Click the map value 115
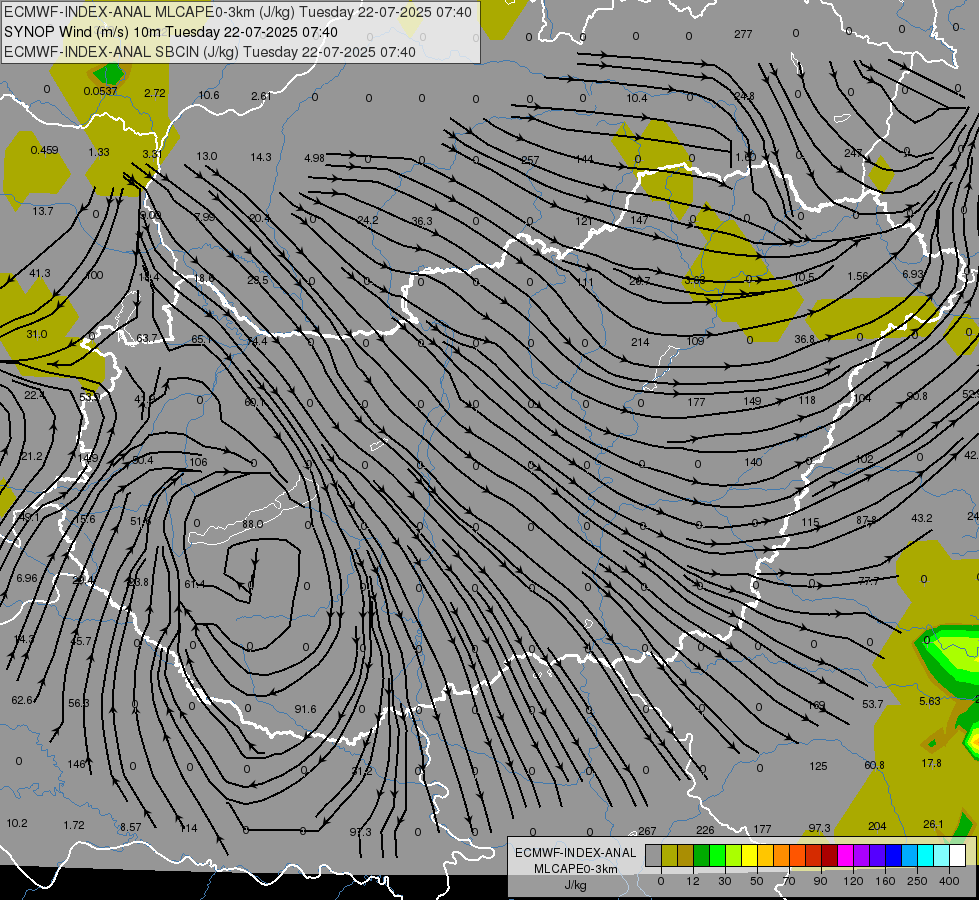Screen dimensions: 979x900 810,522
